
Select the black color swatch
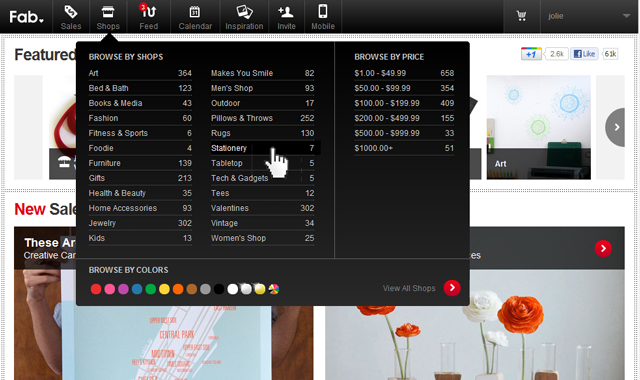tap(219, 289)
